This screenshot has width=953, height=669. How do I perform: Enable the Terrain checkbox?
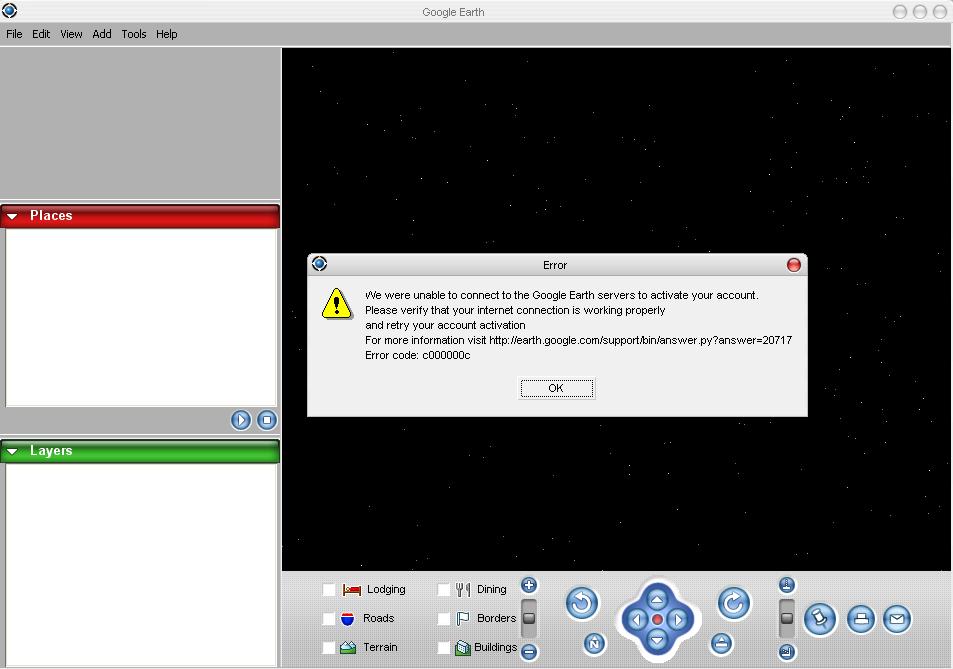click(x=329, y=648)
